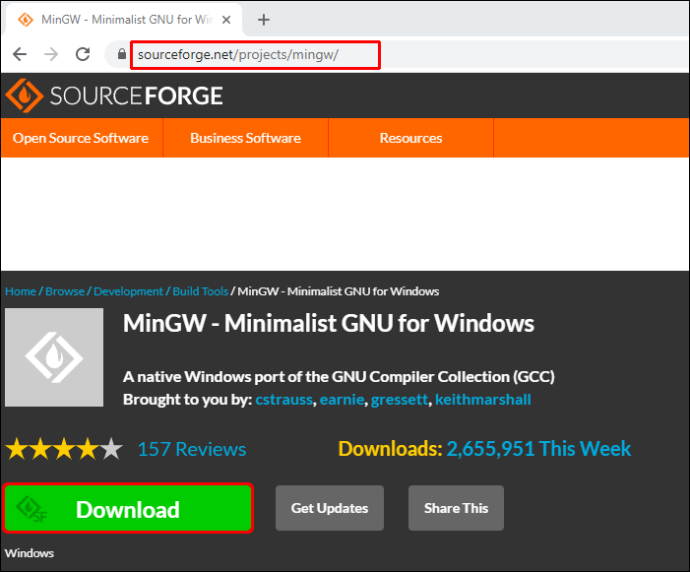This screenshot has height=572, width=690.
Task: Open the Open Source Software menu
Action: 81,138
